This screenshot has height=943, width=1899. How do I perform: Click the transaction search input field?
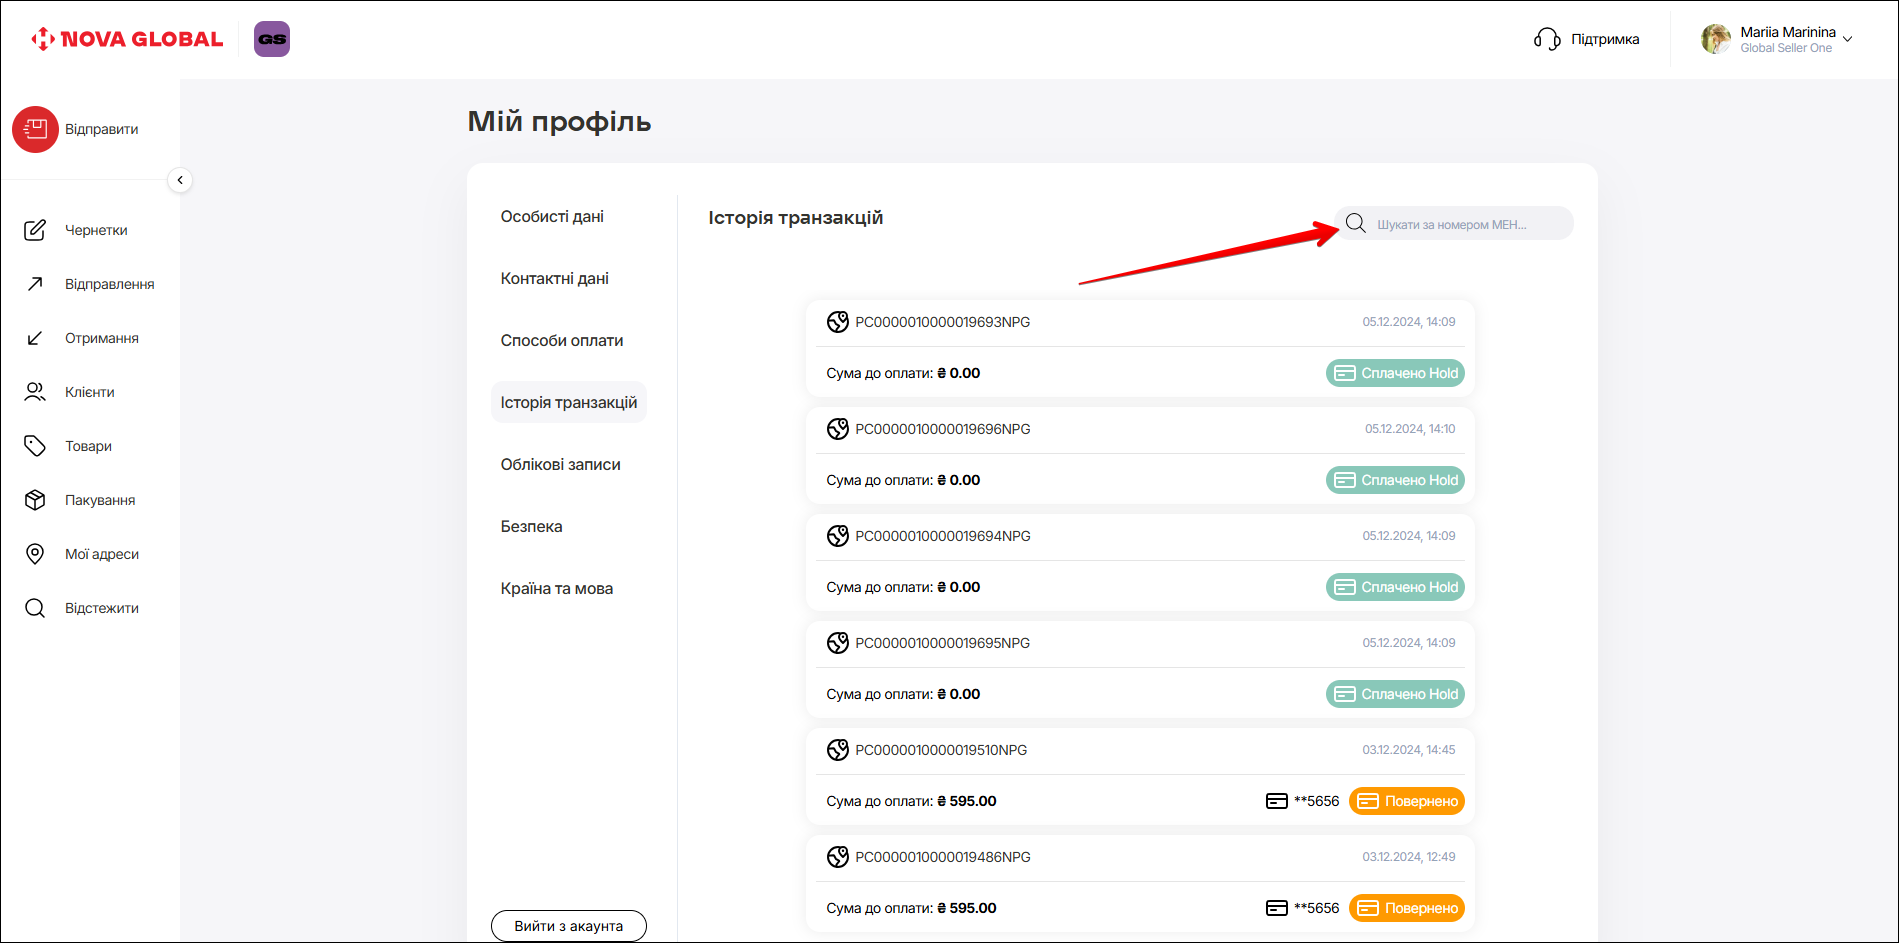(1465, 224)
